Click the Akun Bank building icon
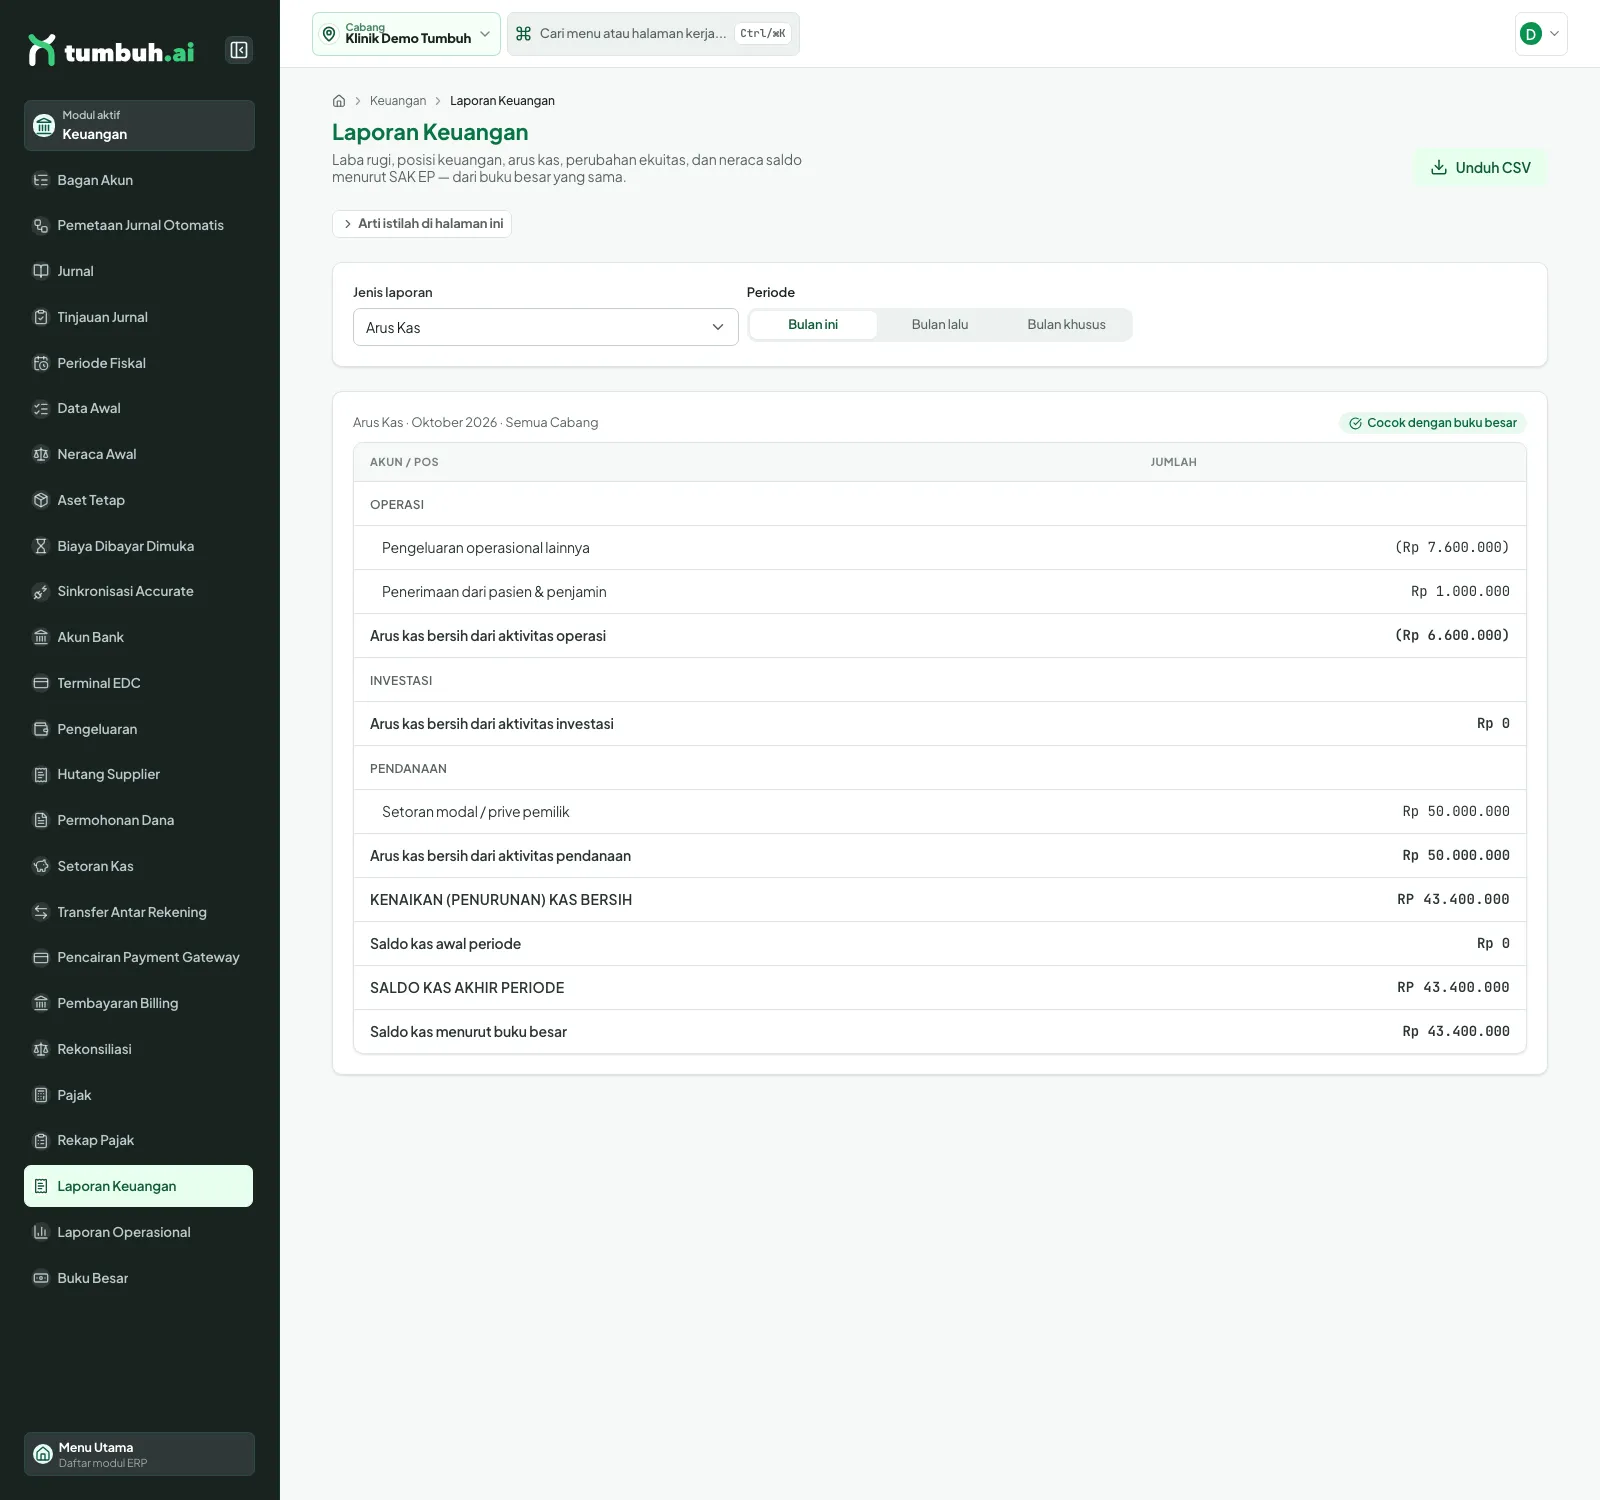This screenshot has height=1500, width=1600. tap(41, 637)
